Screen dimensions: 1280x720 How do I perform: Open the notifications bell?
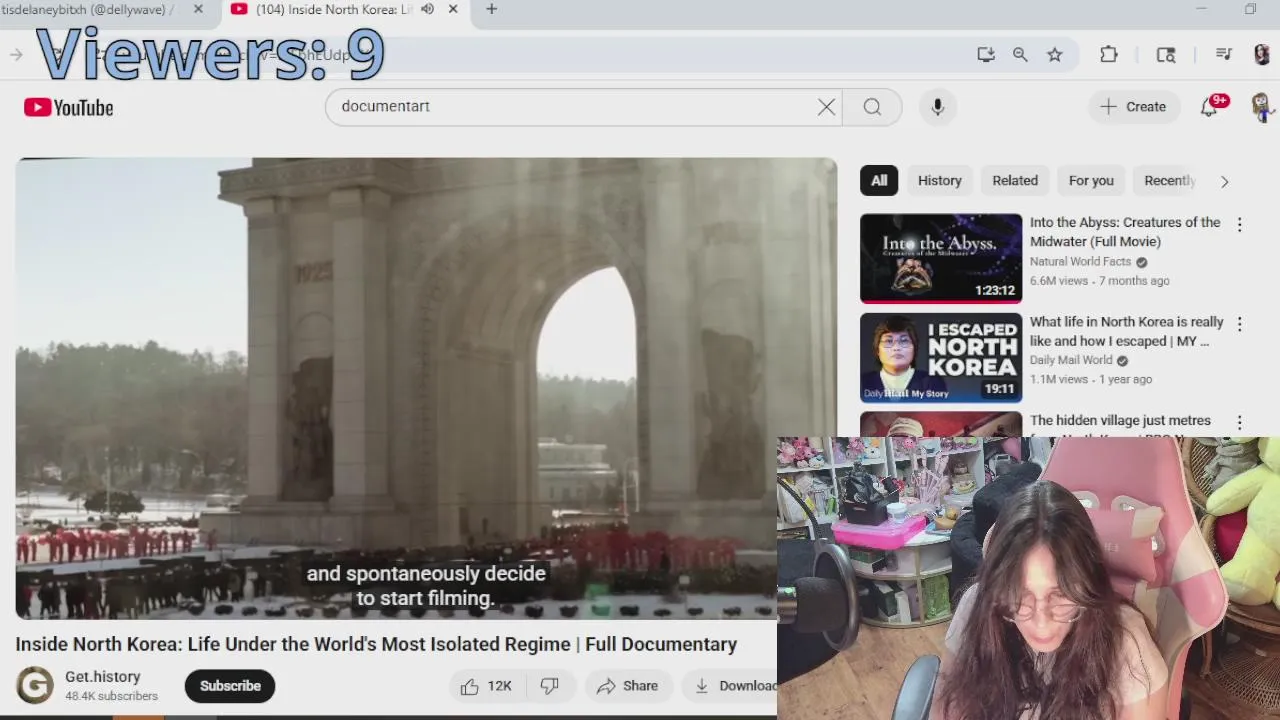pyautogui.click(x=1210, y=107)
